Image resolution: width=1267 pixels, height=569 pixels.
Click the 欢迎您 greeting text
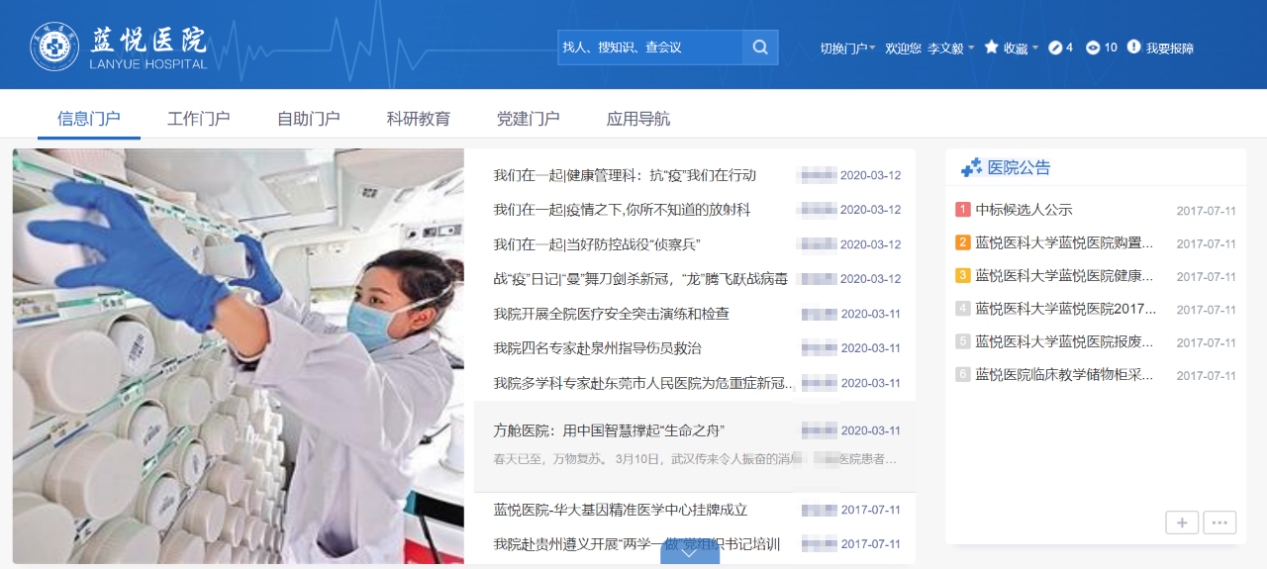[x=903, y=48]
